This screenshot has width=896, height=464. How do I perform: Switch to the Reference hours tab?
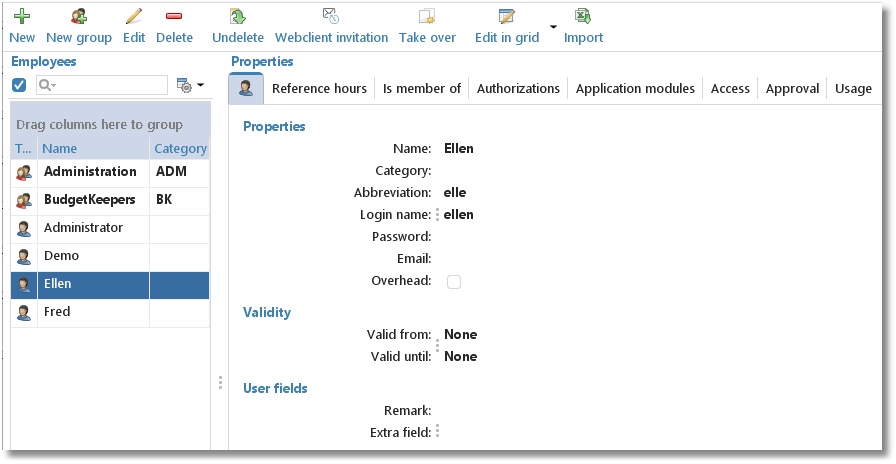[x=319, y=89]
